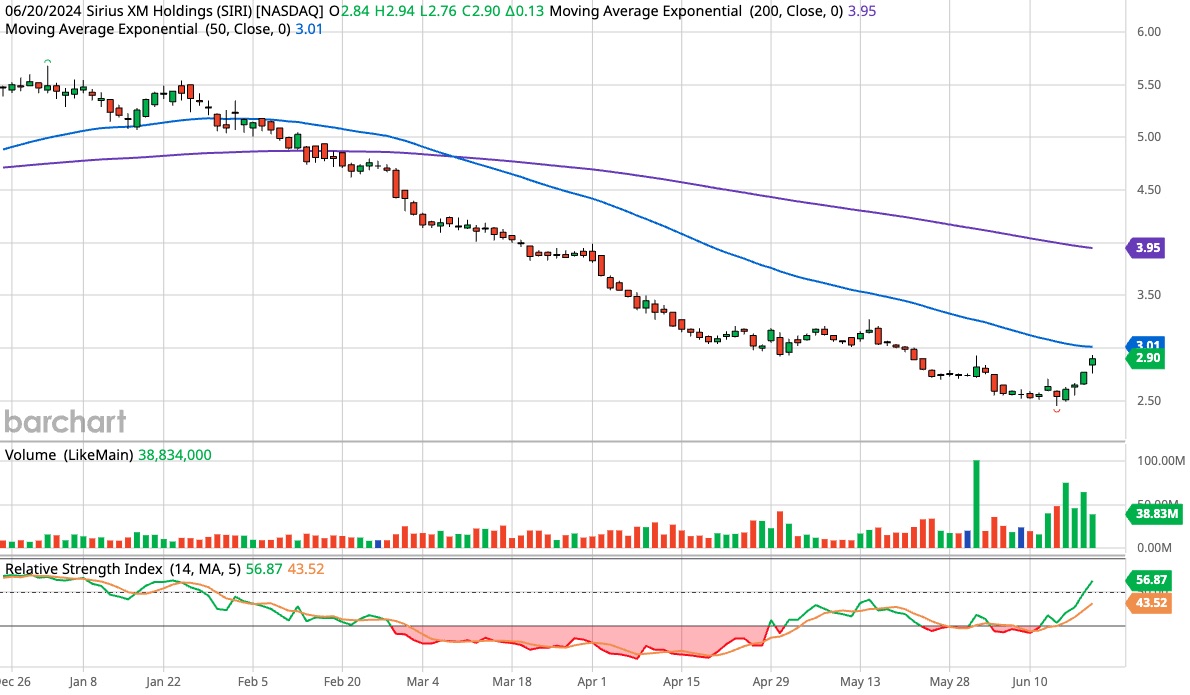Click the 4.50 price axis label
The width and height of the screenshot is (1190, 695).
pyautogui.click(x=1148, y=190)
